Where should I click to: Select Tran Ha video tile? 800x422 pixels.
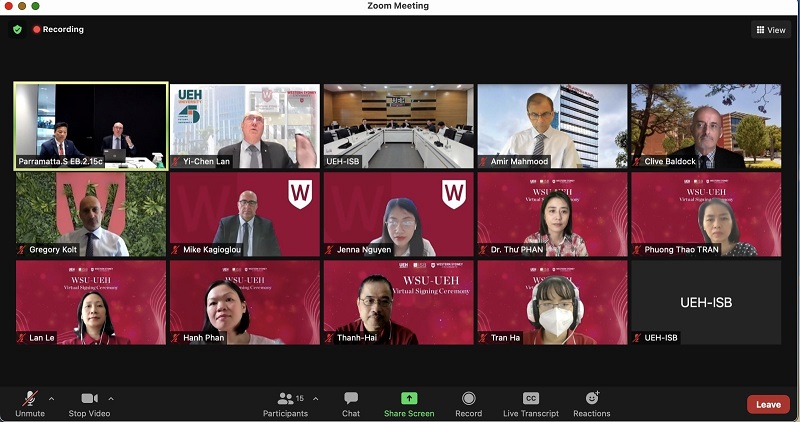click(x=553, y=303)
